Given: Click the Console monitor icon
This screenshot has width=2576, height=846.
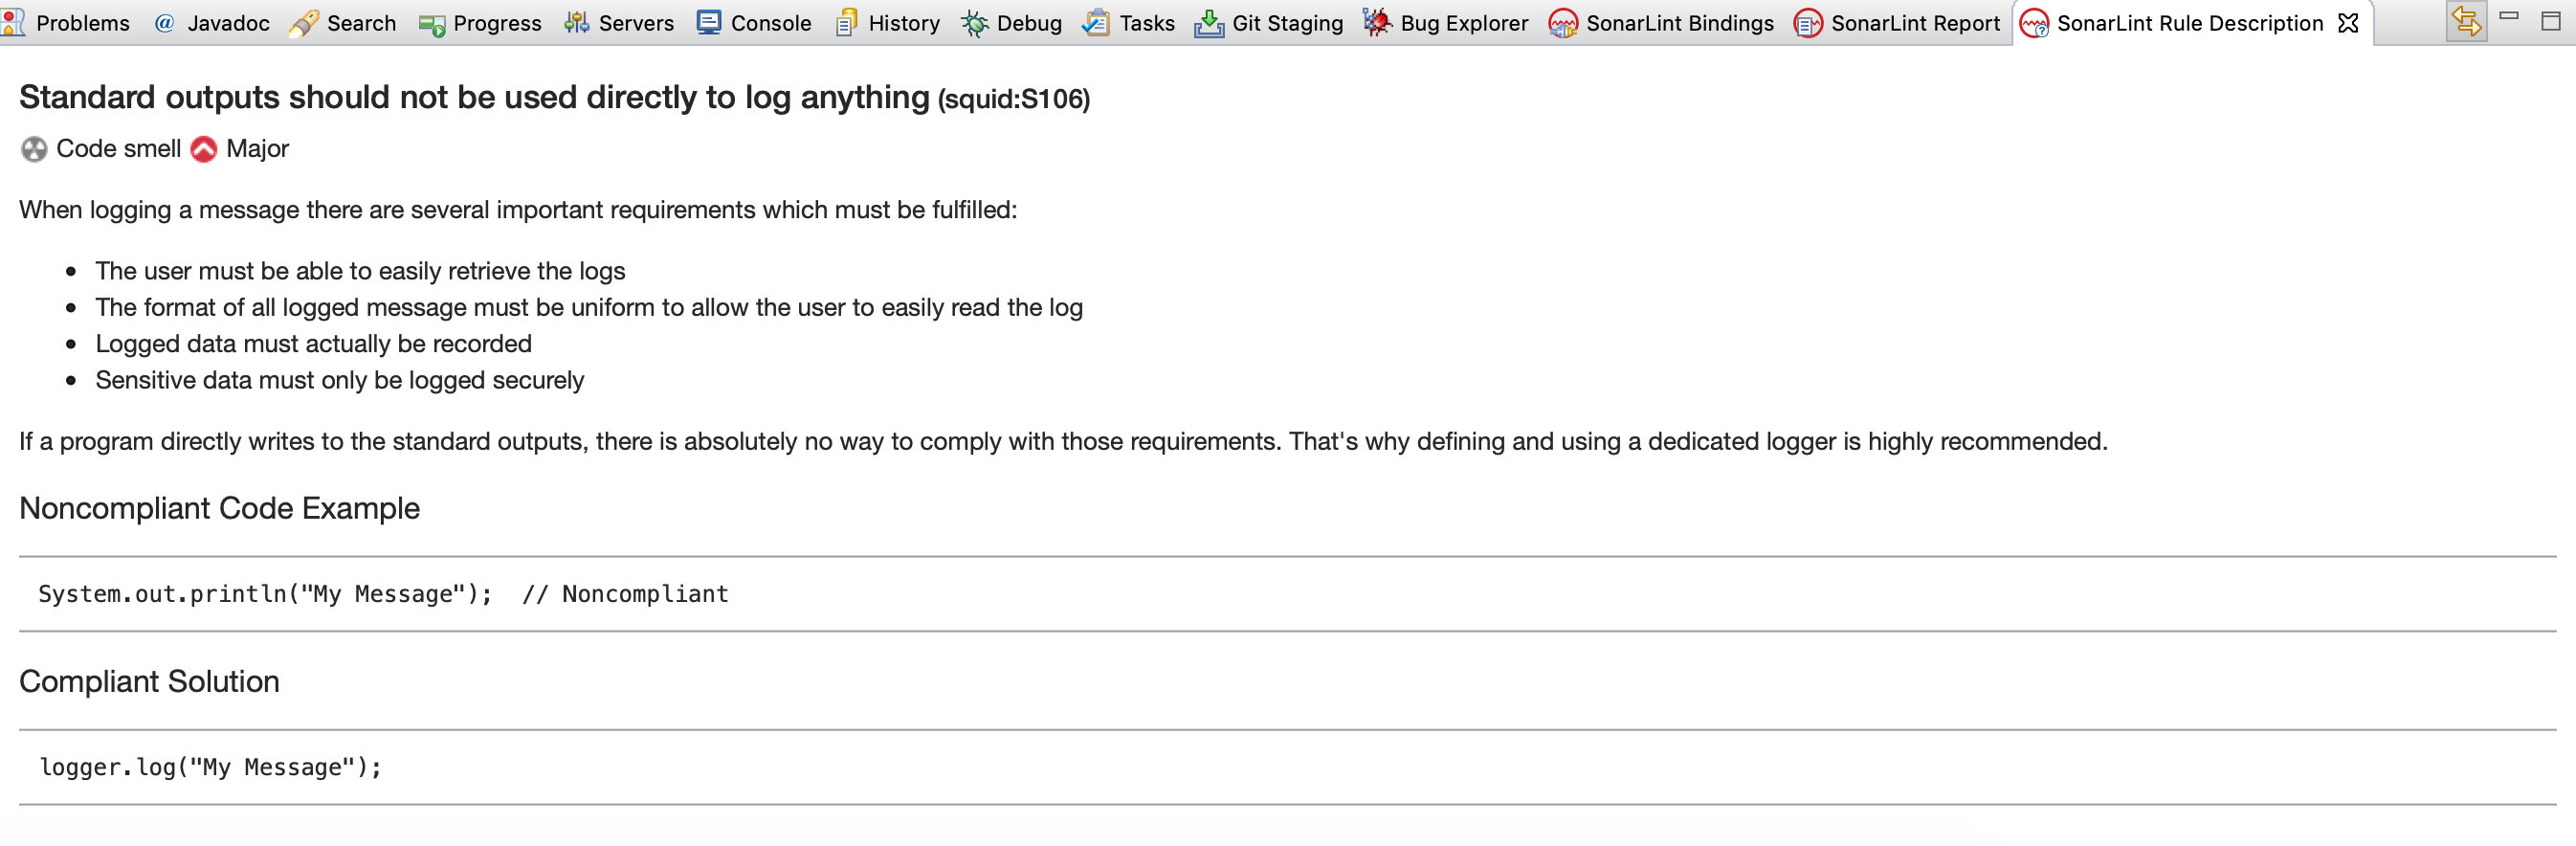Looking at the screenshot, I should tap(709, 23).
